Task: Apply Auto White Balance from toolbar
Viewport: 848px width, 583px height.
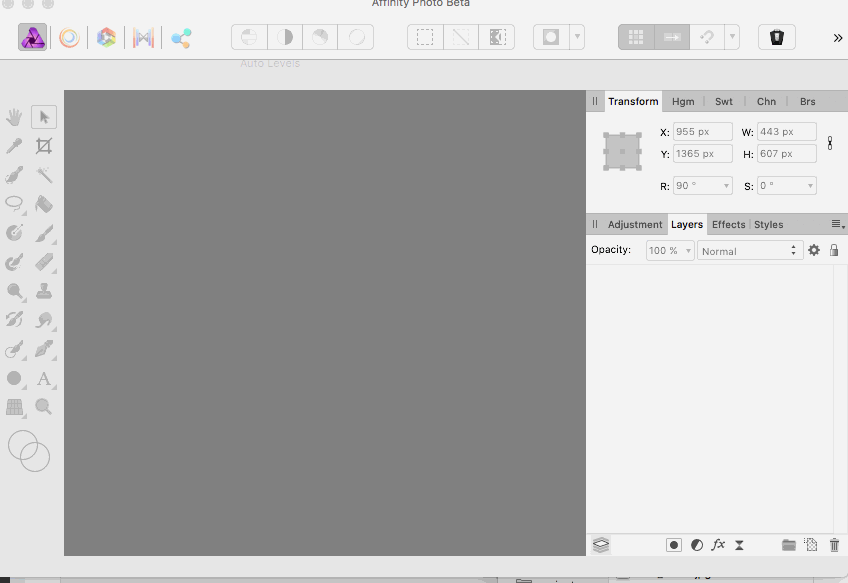Action: pyautogui.click(x=356, y=37)
